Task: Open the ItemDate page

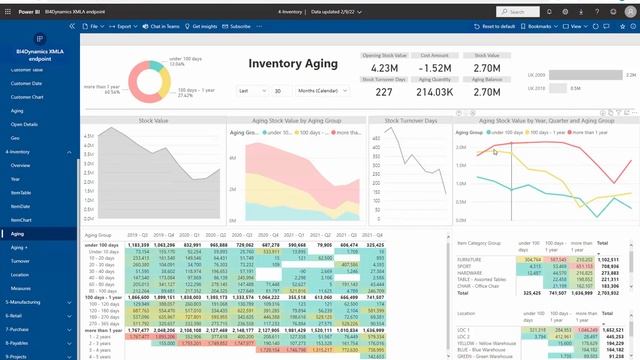Action: [x=20, y=207]
